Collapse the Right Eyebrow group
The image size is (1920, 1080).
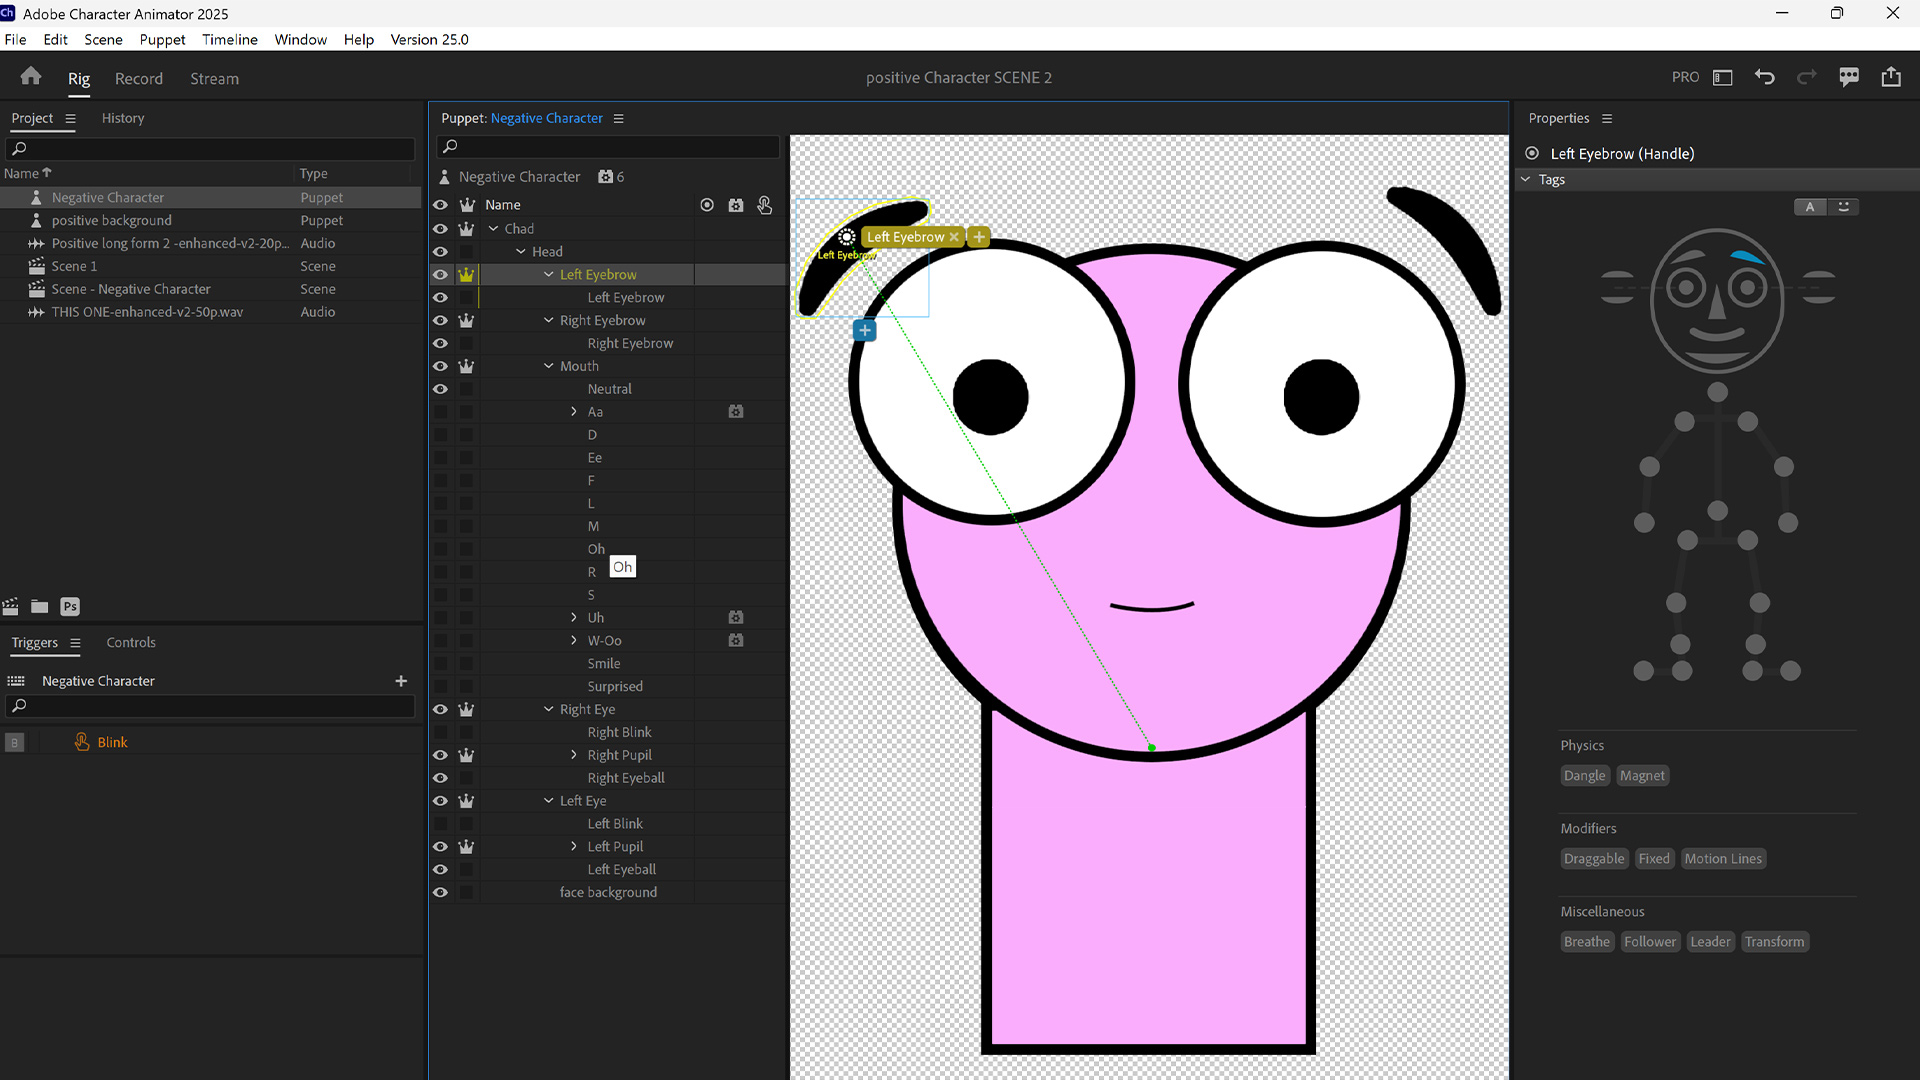point(549,321)
